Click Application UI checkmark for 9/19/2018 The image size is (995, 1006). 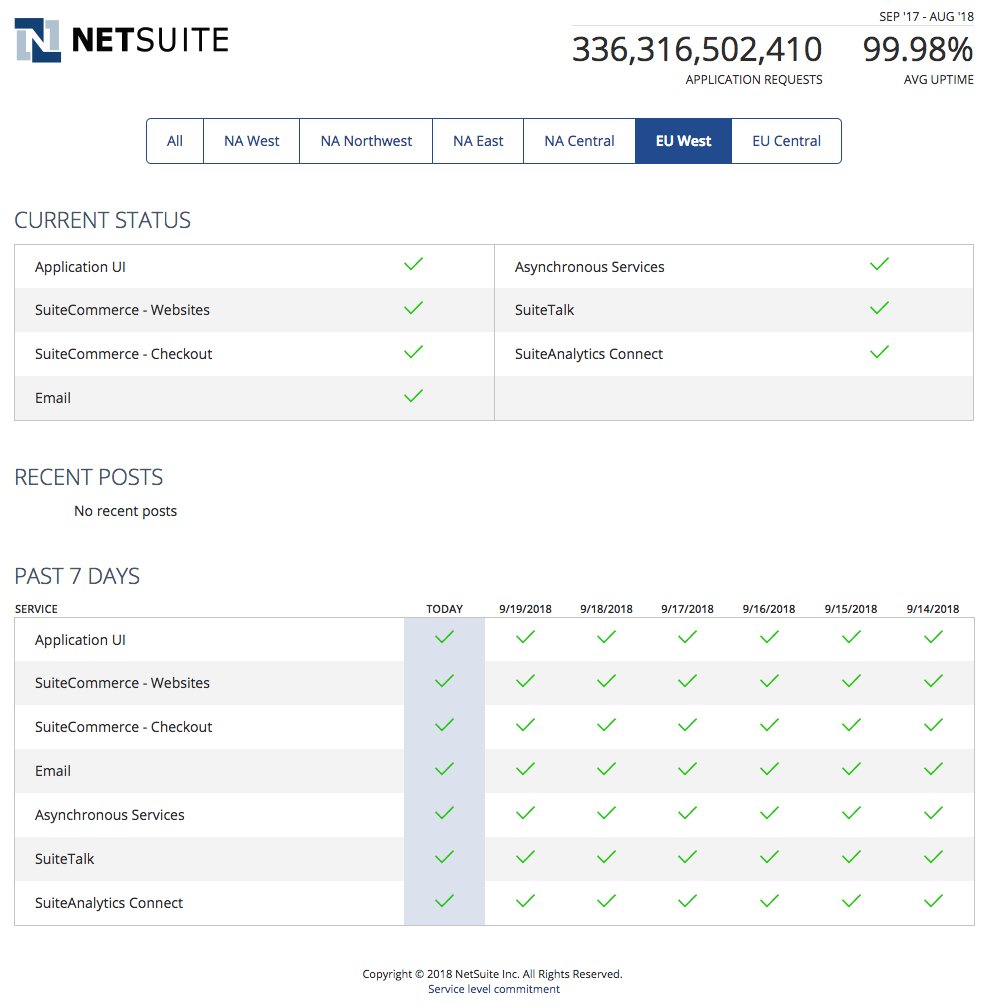525,637
